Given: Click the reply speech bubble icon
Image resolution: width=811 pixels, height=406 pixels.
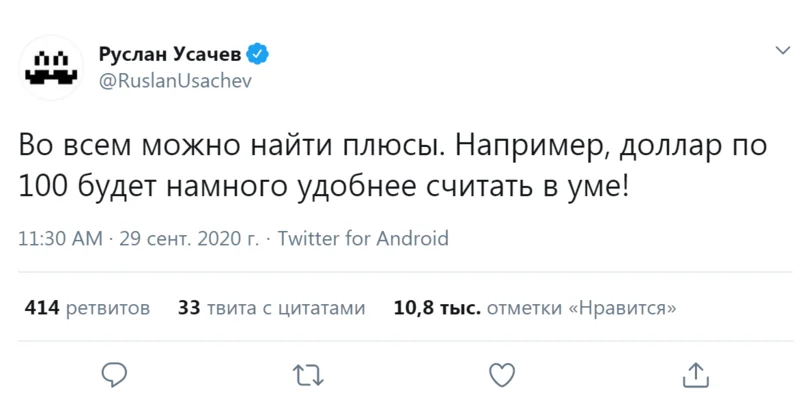Looking at the screenshot, I should point(115,374).
